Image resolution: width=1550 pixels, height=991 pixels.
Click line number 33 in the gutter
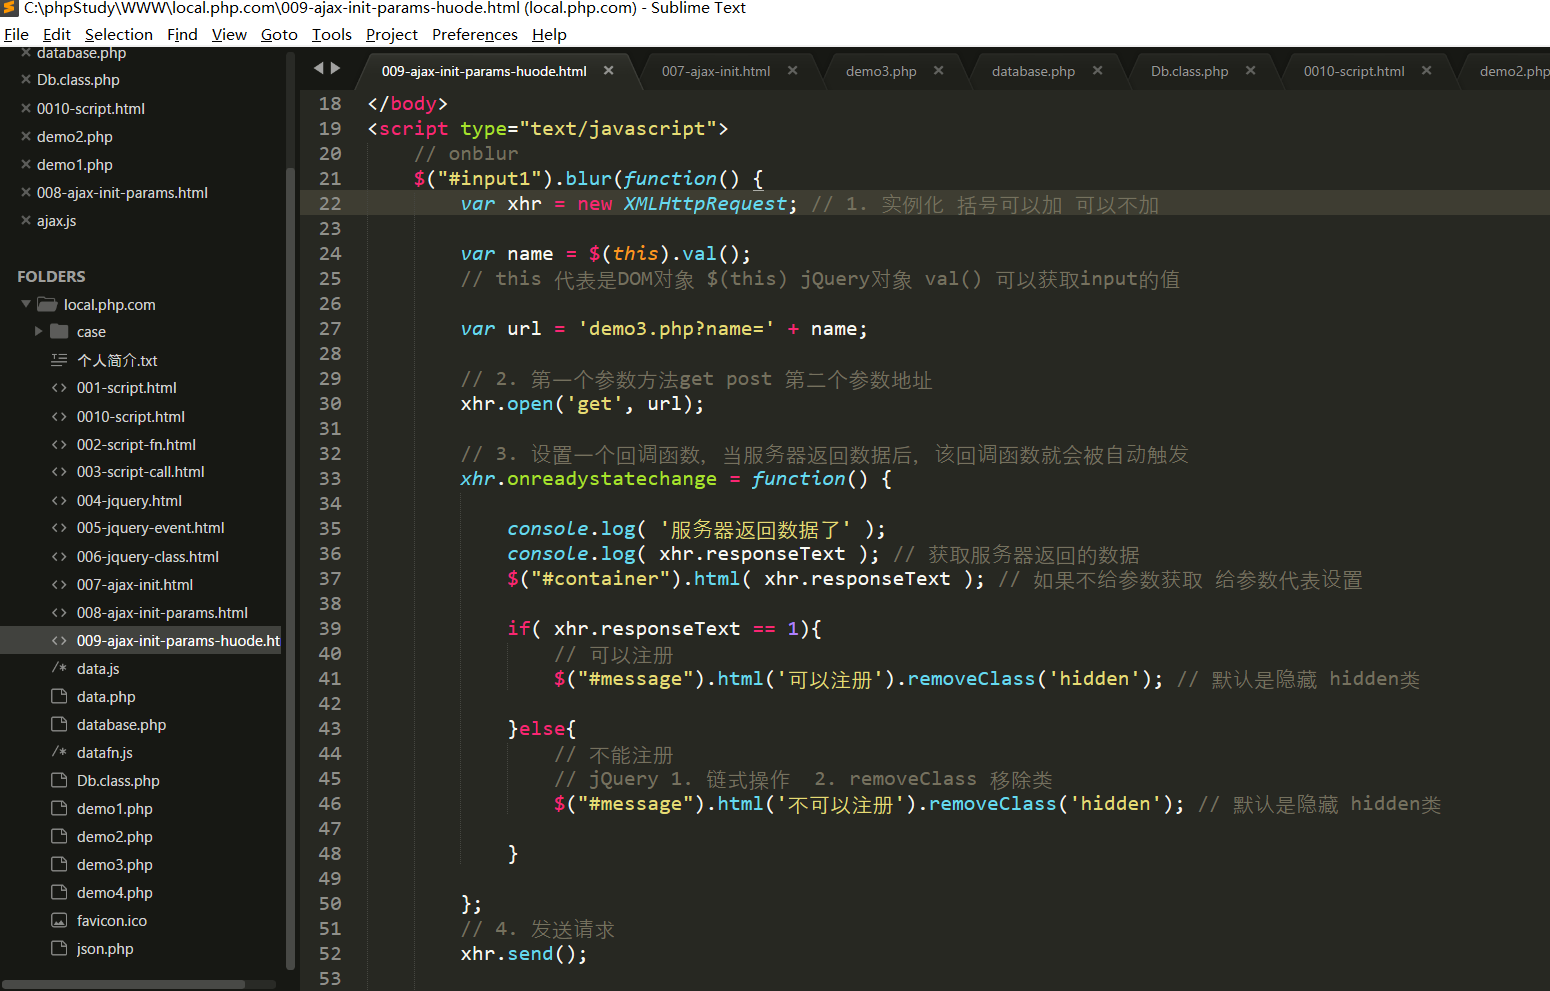coord(330,479)
